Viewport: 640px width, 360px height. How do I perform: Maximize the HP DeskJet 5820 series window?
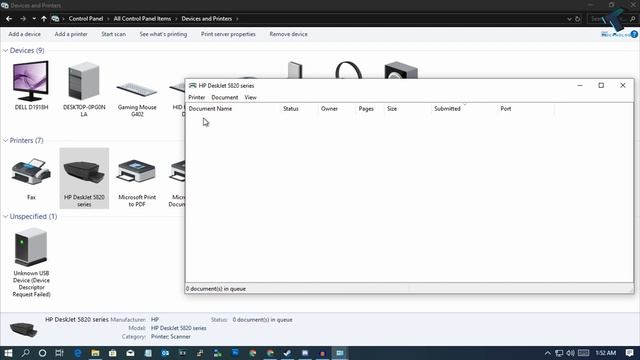(x=601, y=85)
